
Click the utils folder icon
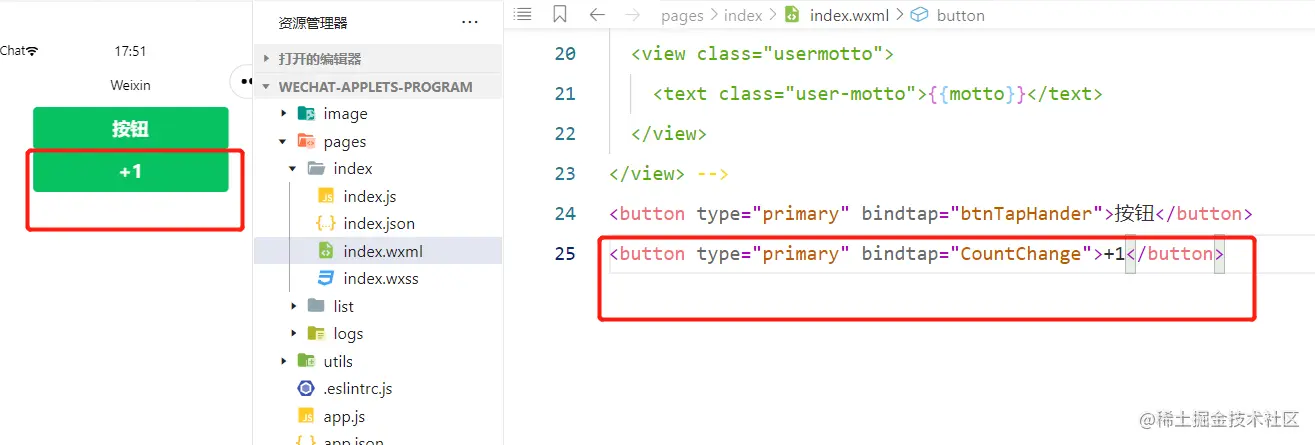306,361
